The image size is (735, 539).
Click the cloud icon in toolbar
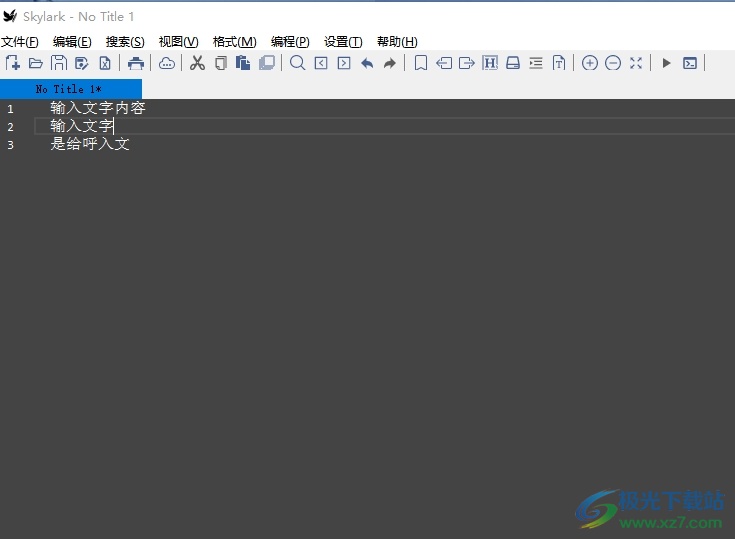click(x=167, y=63)
